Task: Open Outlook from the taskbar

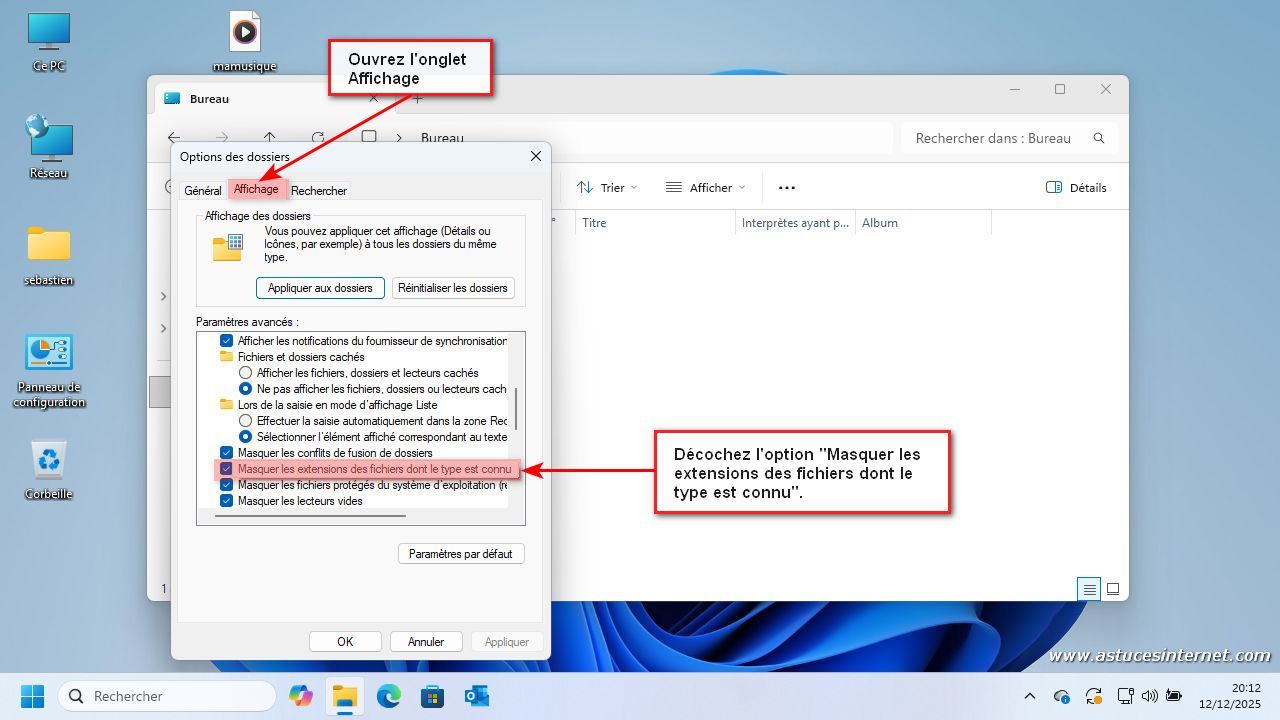Action: 476,696
